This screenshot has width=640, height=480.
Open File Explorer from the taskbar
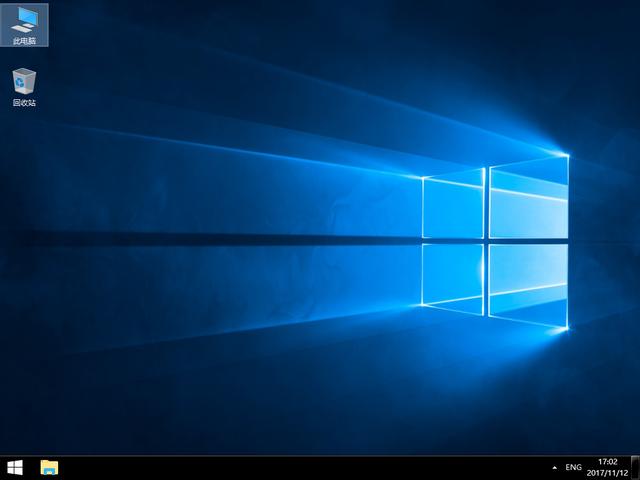(49, 468)
